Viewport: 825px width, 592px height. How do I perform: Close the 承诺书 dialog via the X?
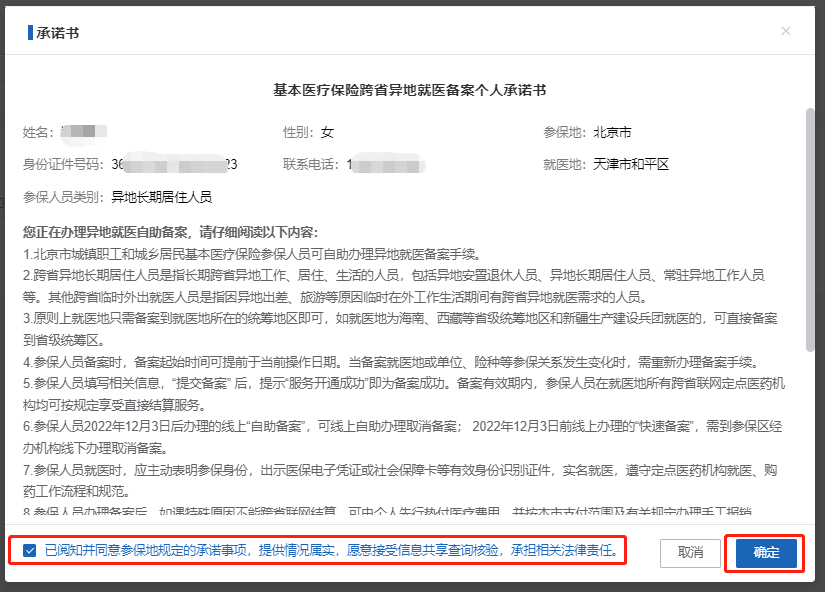pos(786,31)
